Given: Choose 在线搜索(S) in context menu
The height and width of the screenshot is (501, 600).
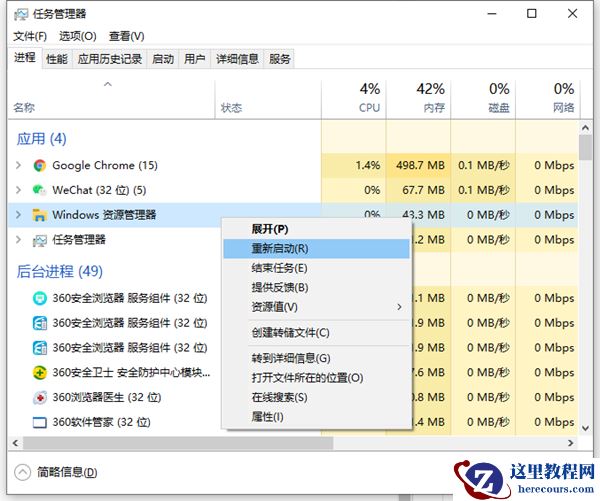Looking at the screenshot, I should pyautogui.click(x=316, y=397).
